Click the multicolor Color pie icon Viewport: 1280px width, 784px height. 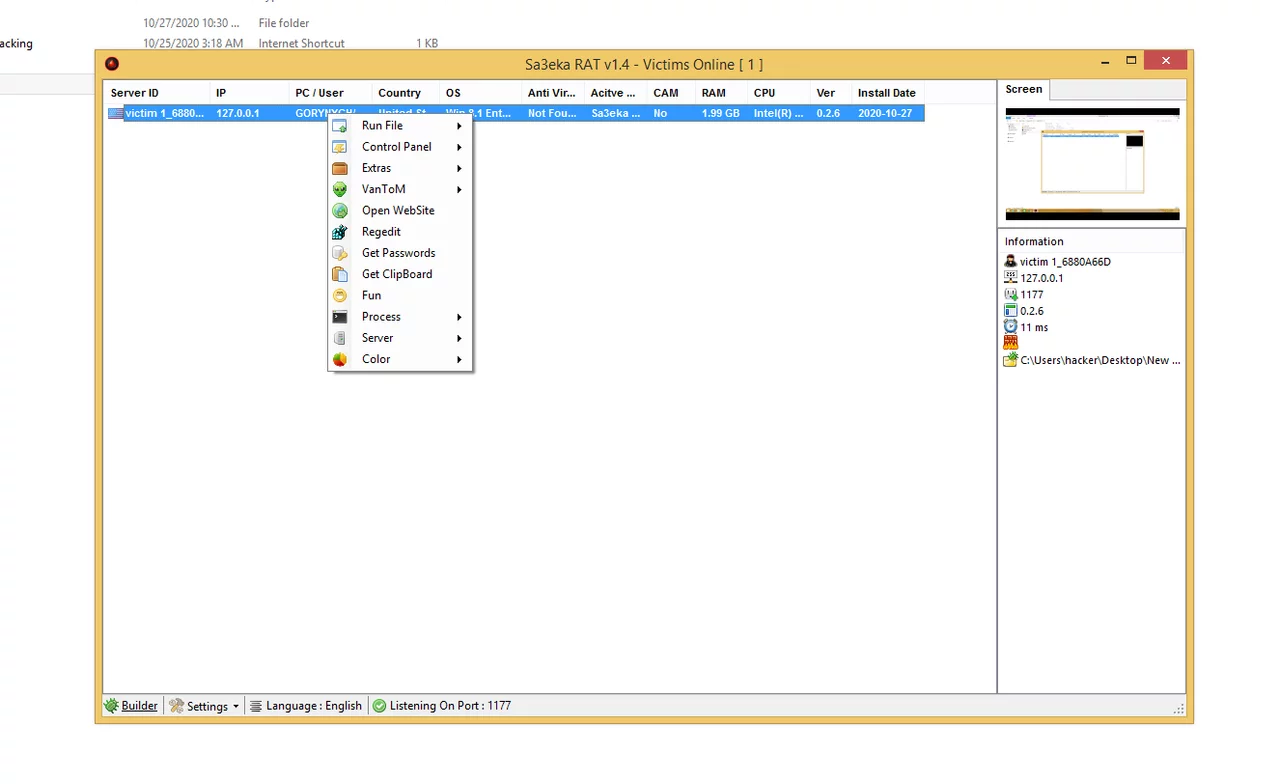coord(340,359)
